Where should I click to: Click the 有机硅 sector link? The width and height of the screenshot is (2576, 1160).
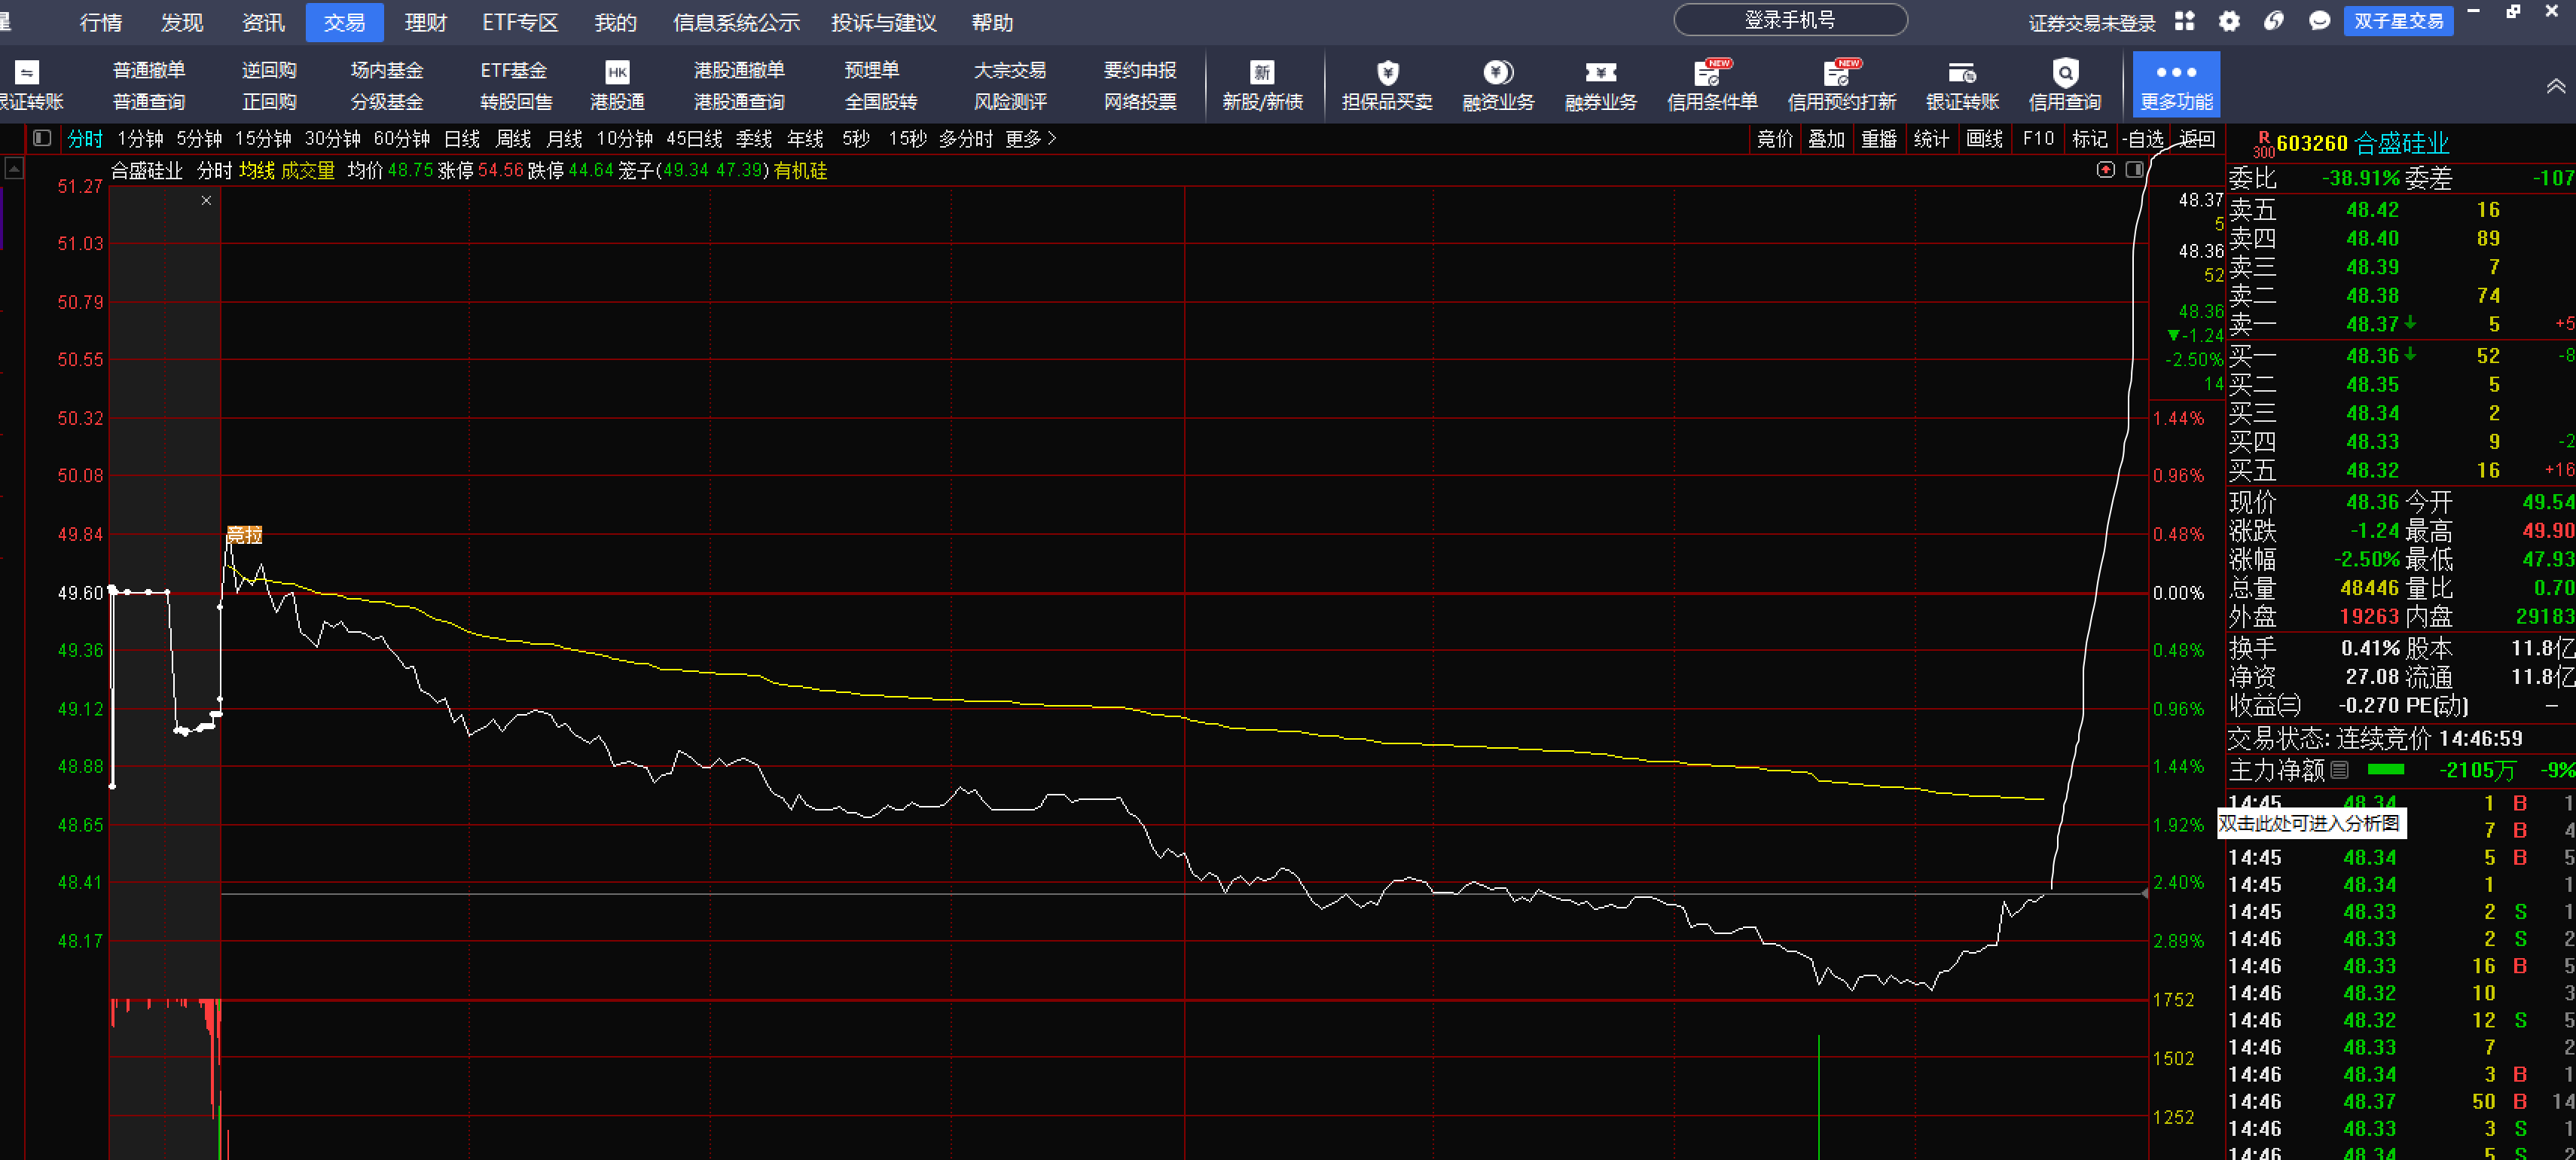pyautogui.click(x=800, y=171)
